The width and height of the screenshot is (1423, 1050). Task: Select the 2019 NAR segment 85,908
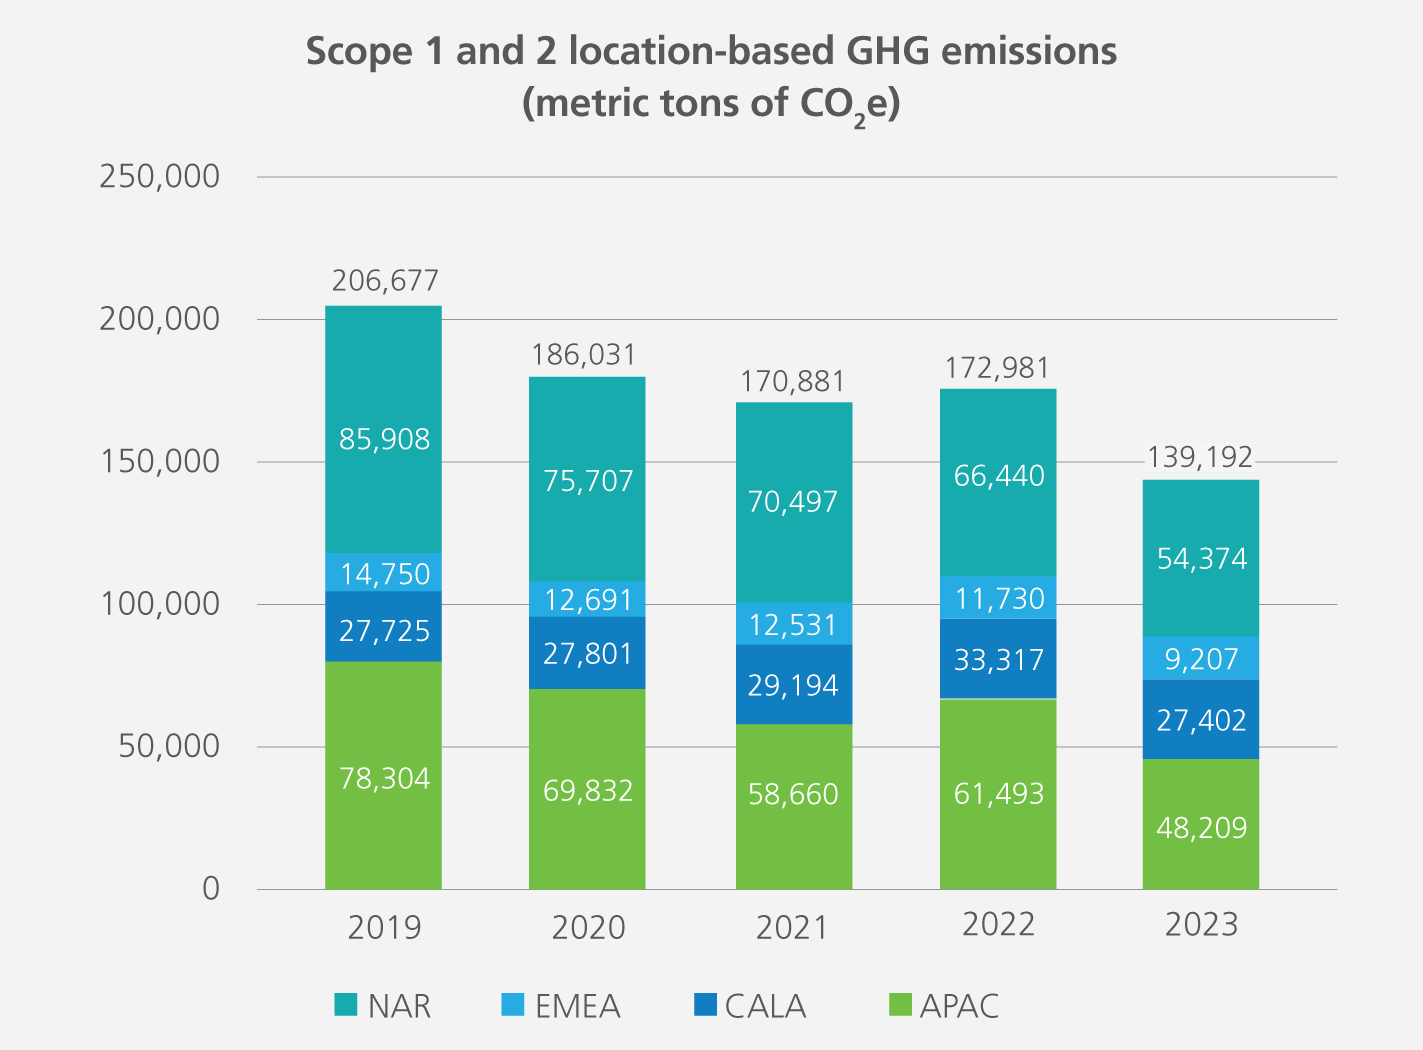(383, 429)
